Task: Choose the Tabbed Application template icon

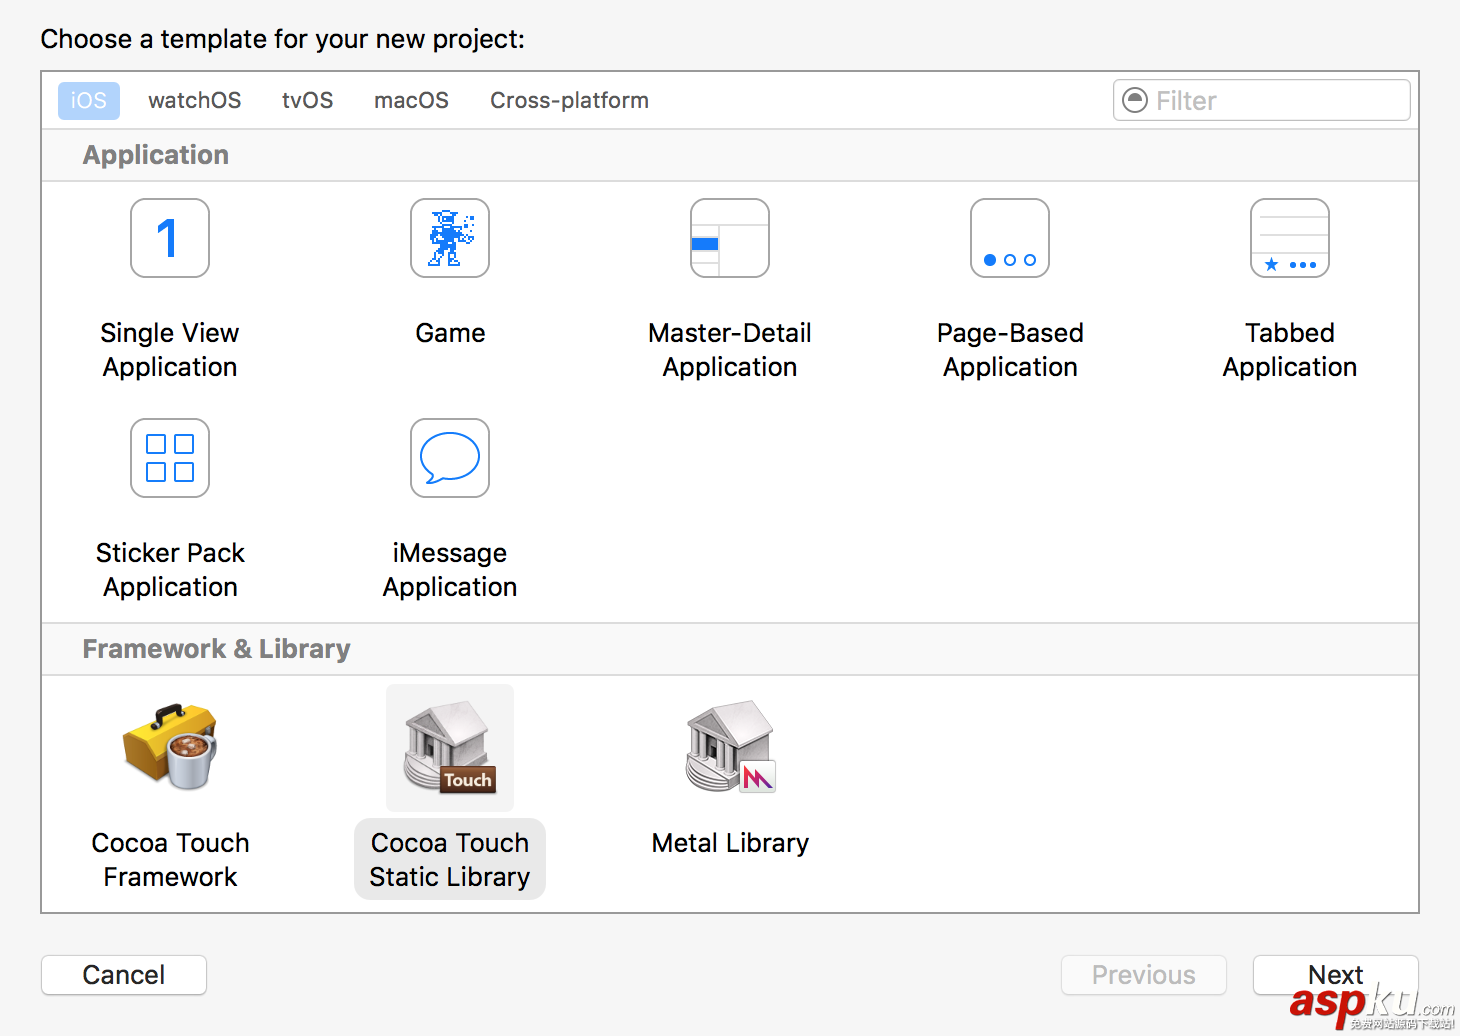Action: click(x=1290, y=238)
